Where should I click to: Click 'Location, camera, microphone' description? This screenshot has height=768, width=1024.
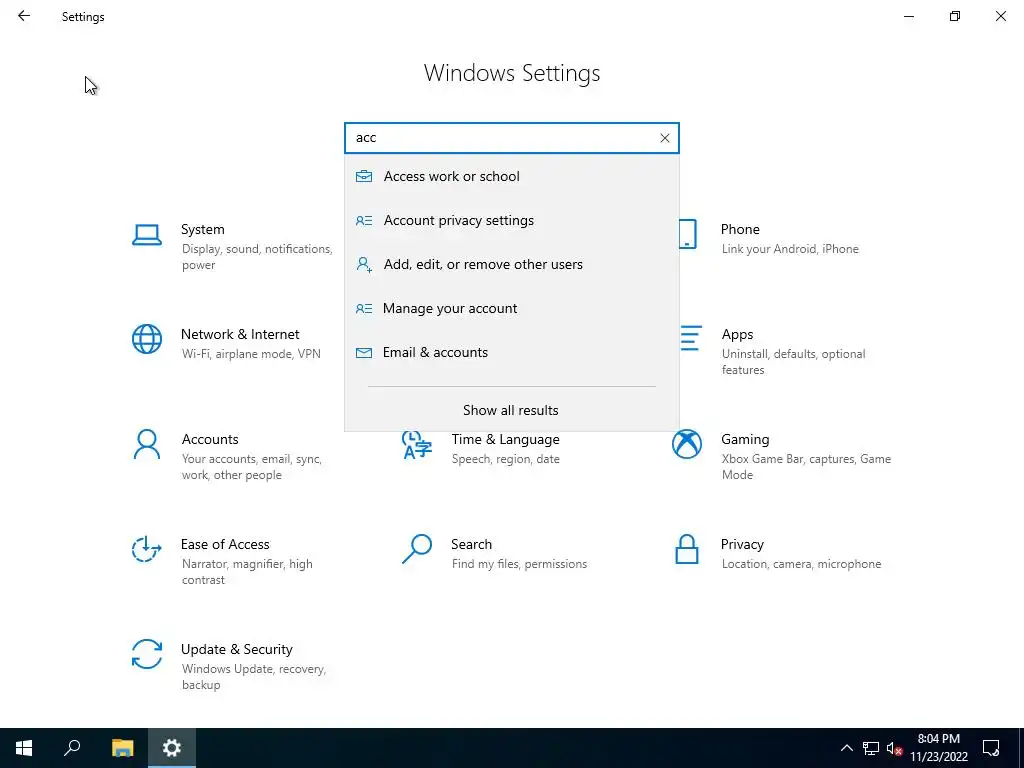pyautogui.click(x=801, y=564)
